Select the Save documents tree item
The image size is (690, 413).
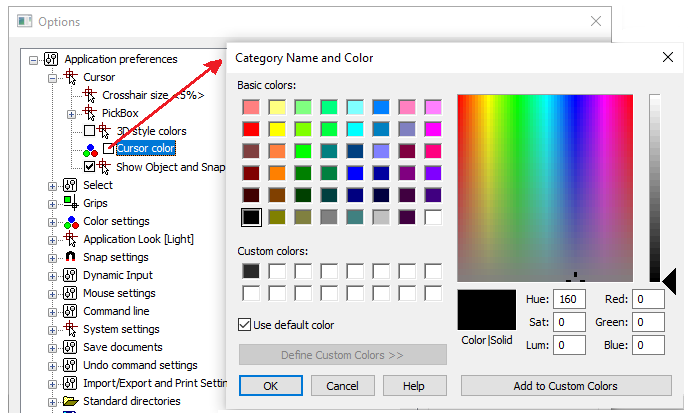pos(123,347)
